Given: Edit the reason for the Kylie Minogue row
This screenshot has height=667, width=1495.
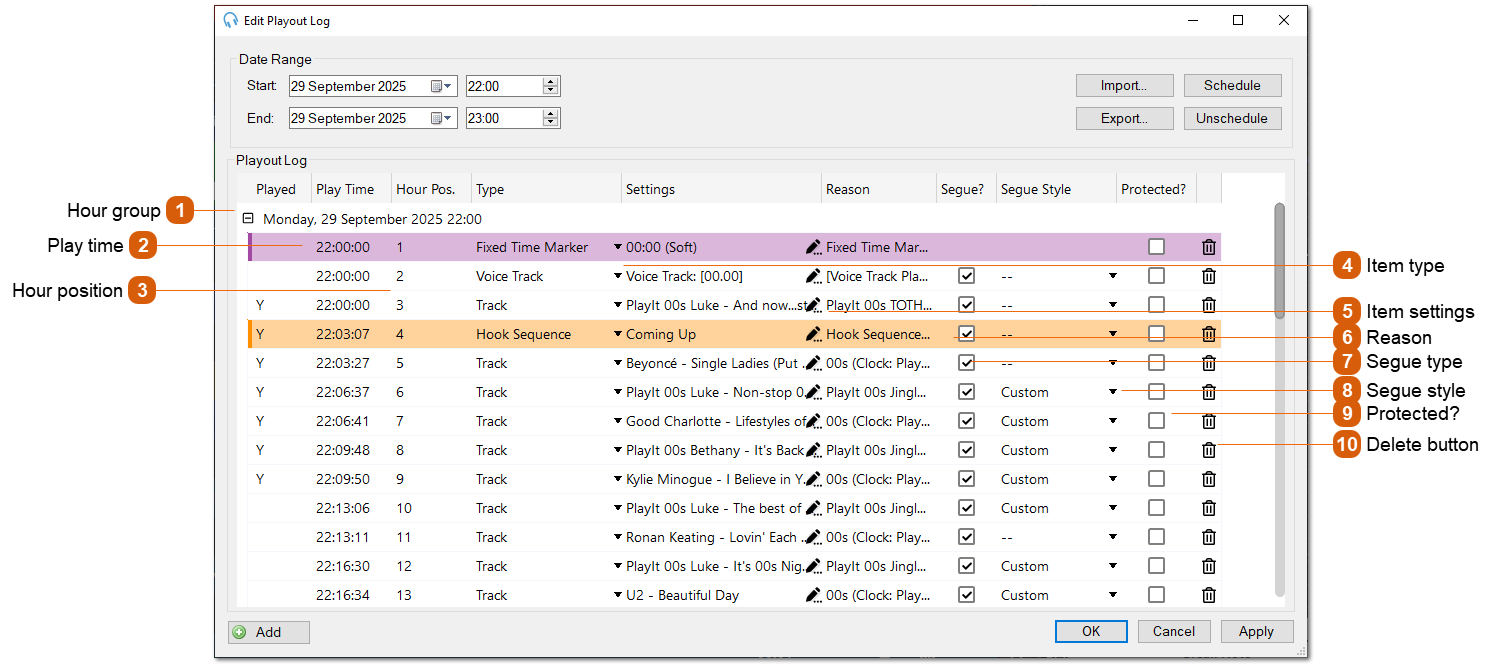Looking at the screenshot, I should [x=814, y=478].
